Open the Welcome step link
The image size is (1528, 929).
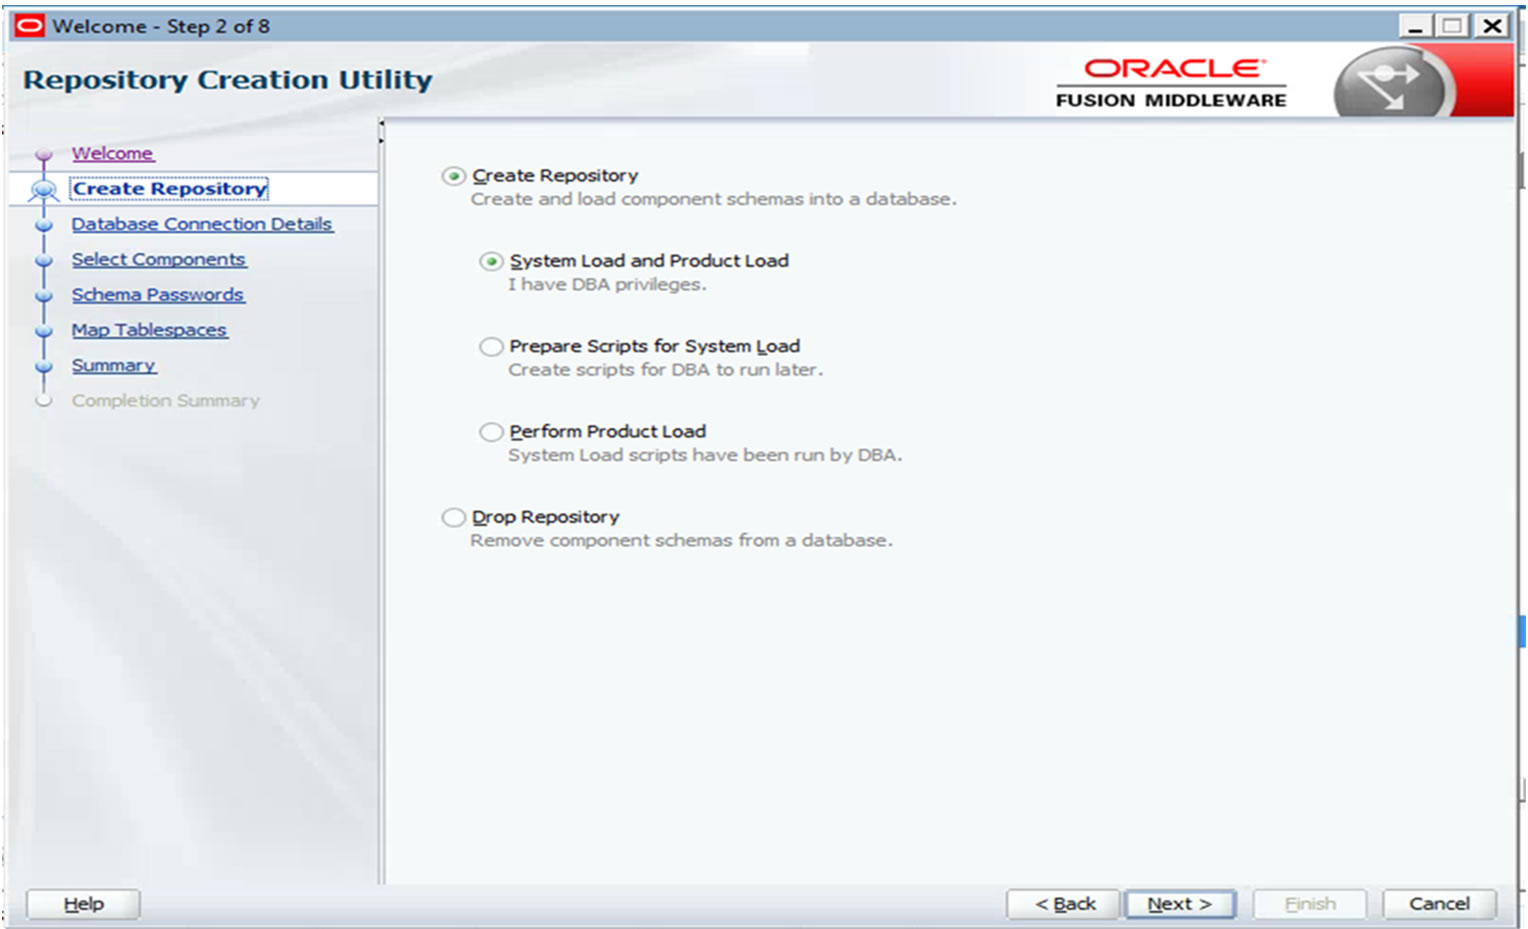[112, 153]
